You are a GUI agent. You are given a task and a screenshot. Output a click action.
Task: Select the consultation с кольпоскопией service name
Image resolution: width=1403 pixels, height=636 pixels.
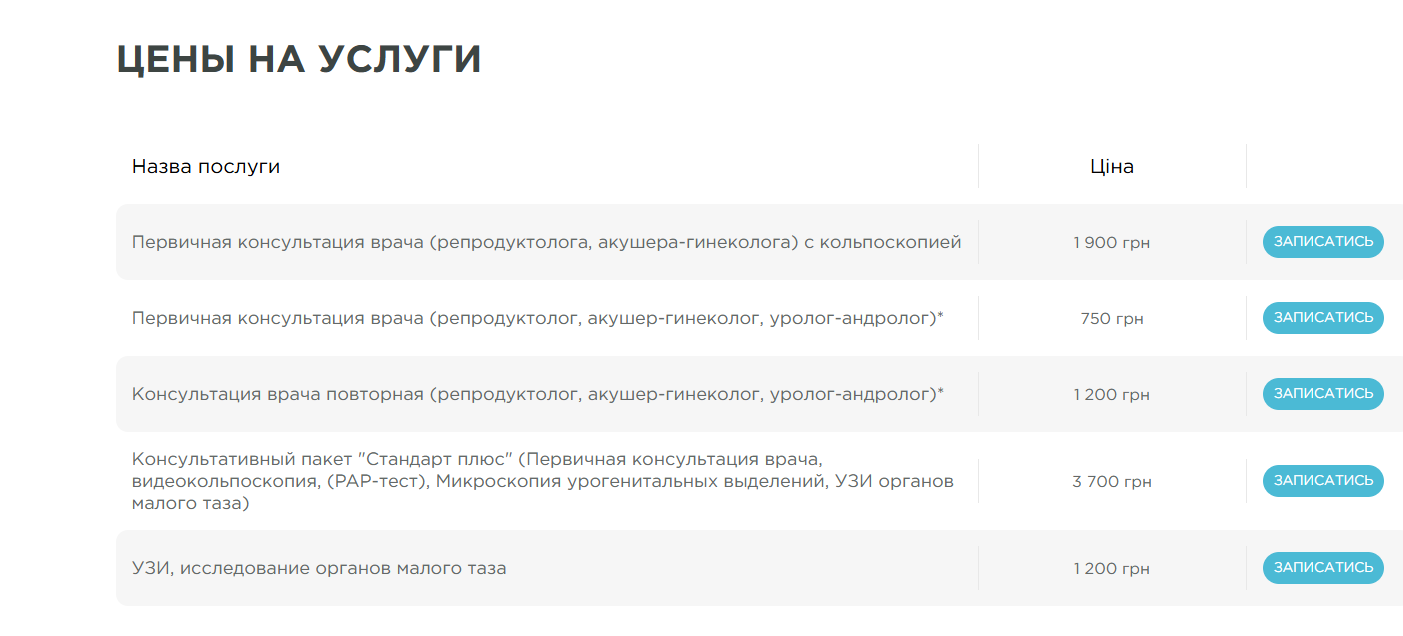pos(546,242)
